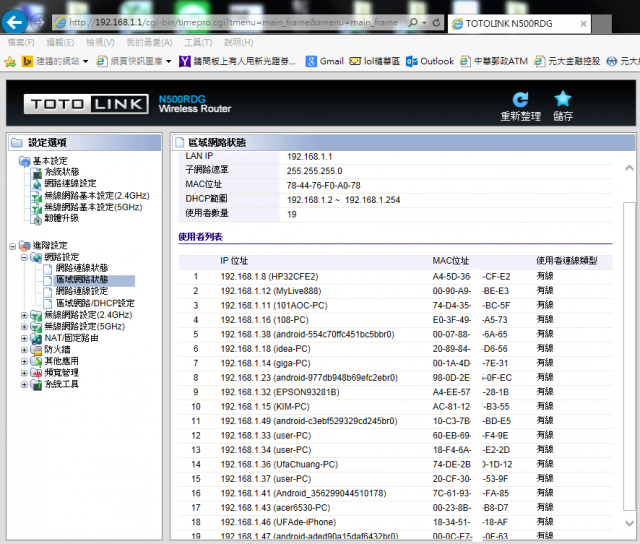
Task: Open the 檔案(F) menu
Action: tap(20, 42)
